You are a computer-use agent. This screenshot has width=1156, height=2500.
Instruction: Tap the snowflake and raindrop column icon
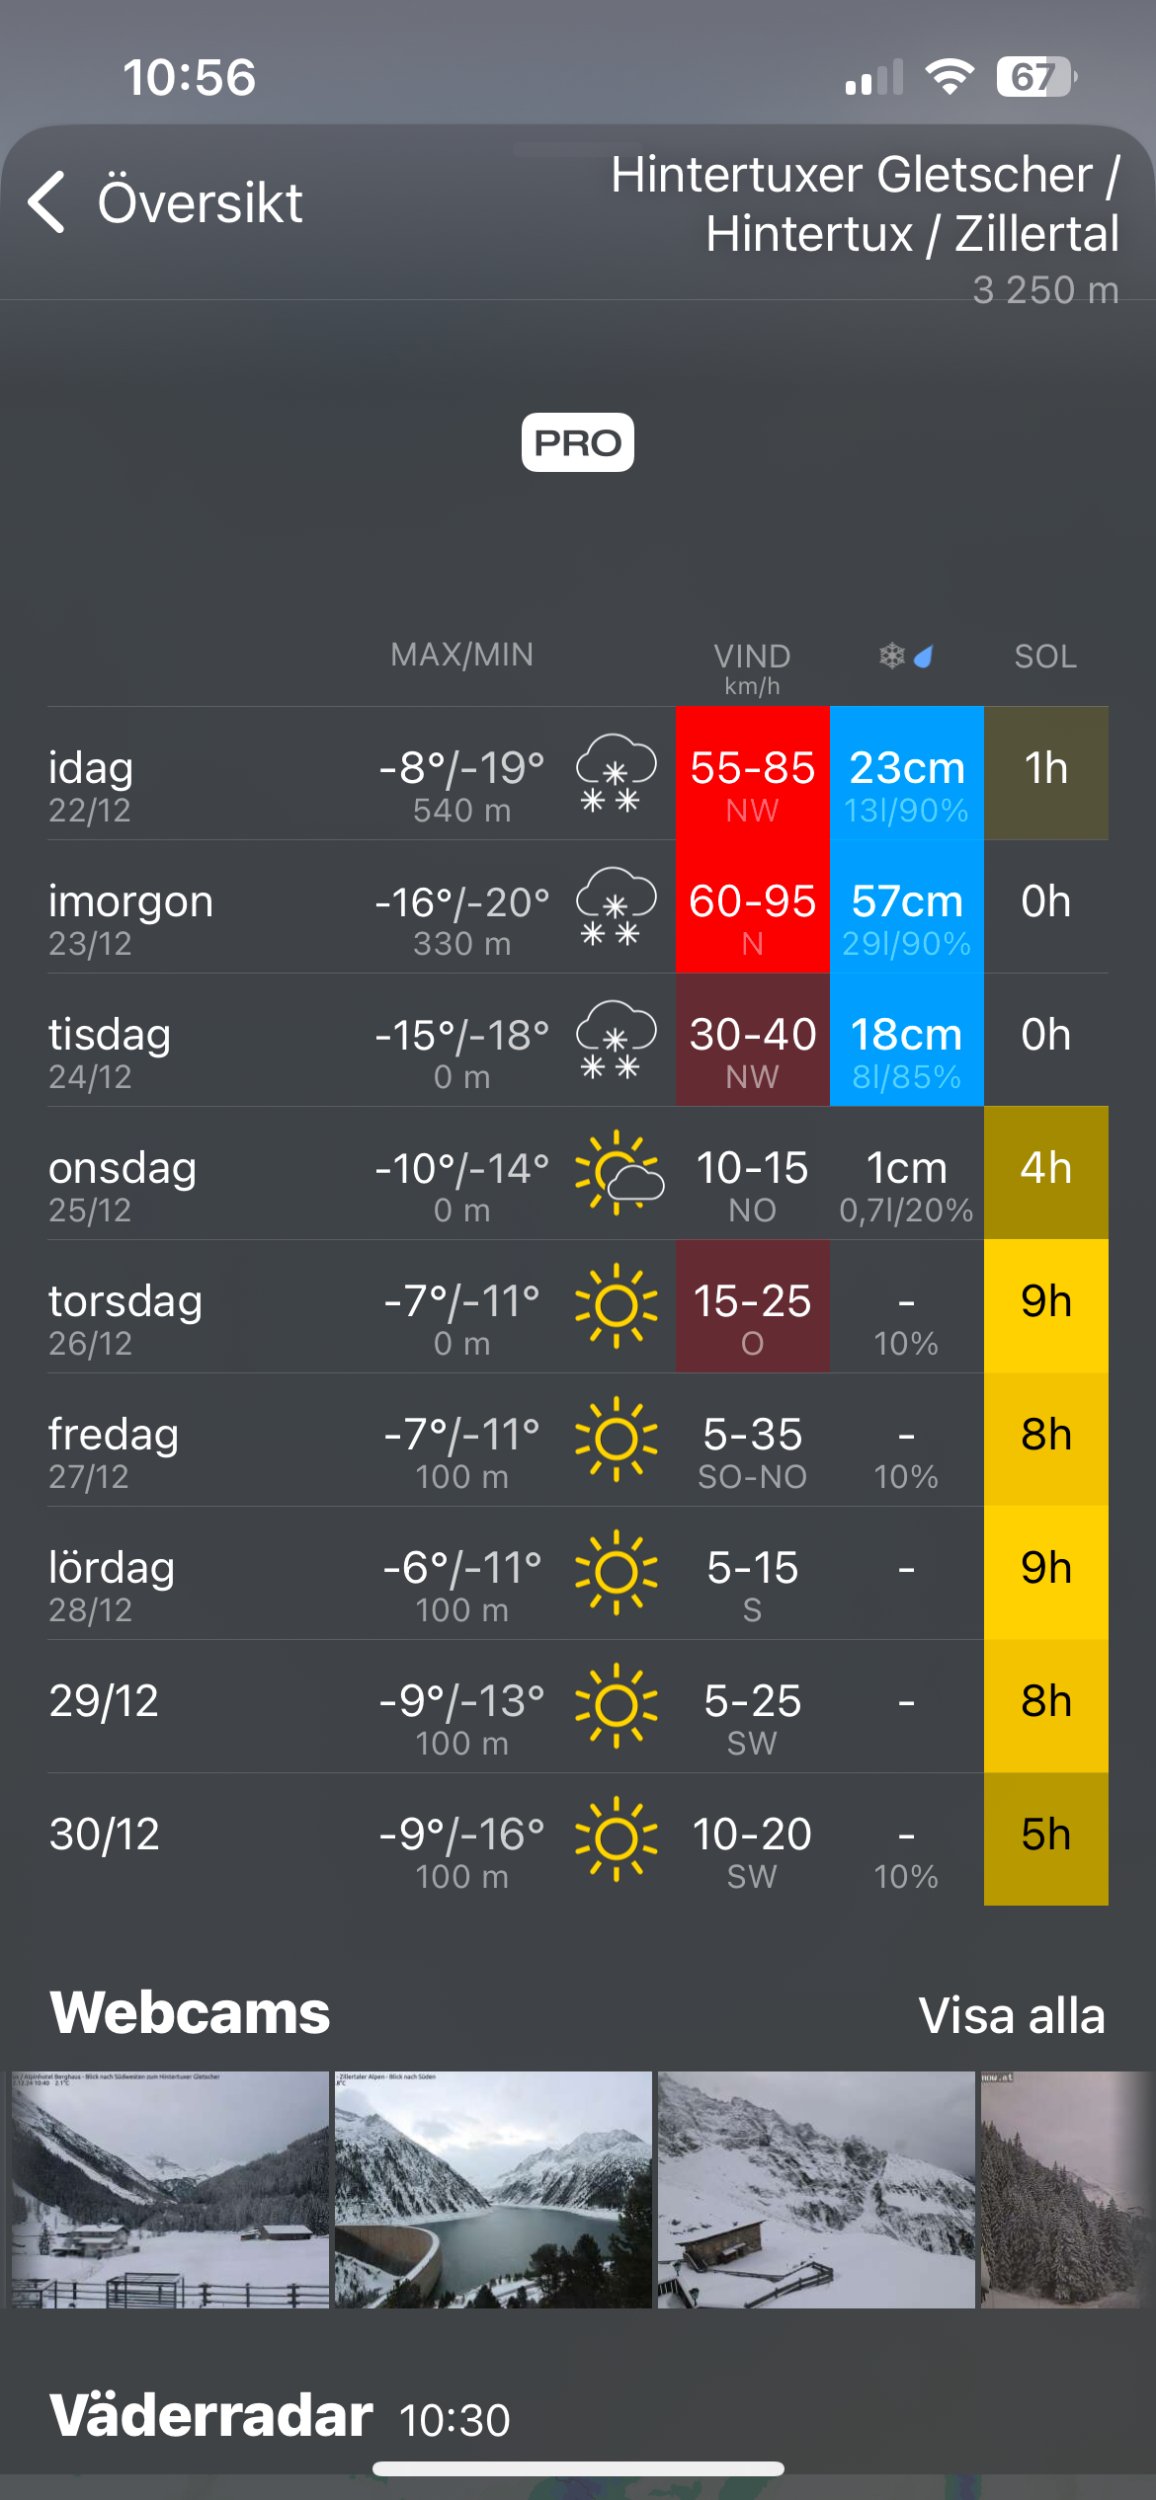[x=905, y=657]
